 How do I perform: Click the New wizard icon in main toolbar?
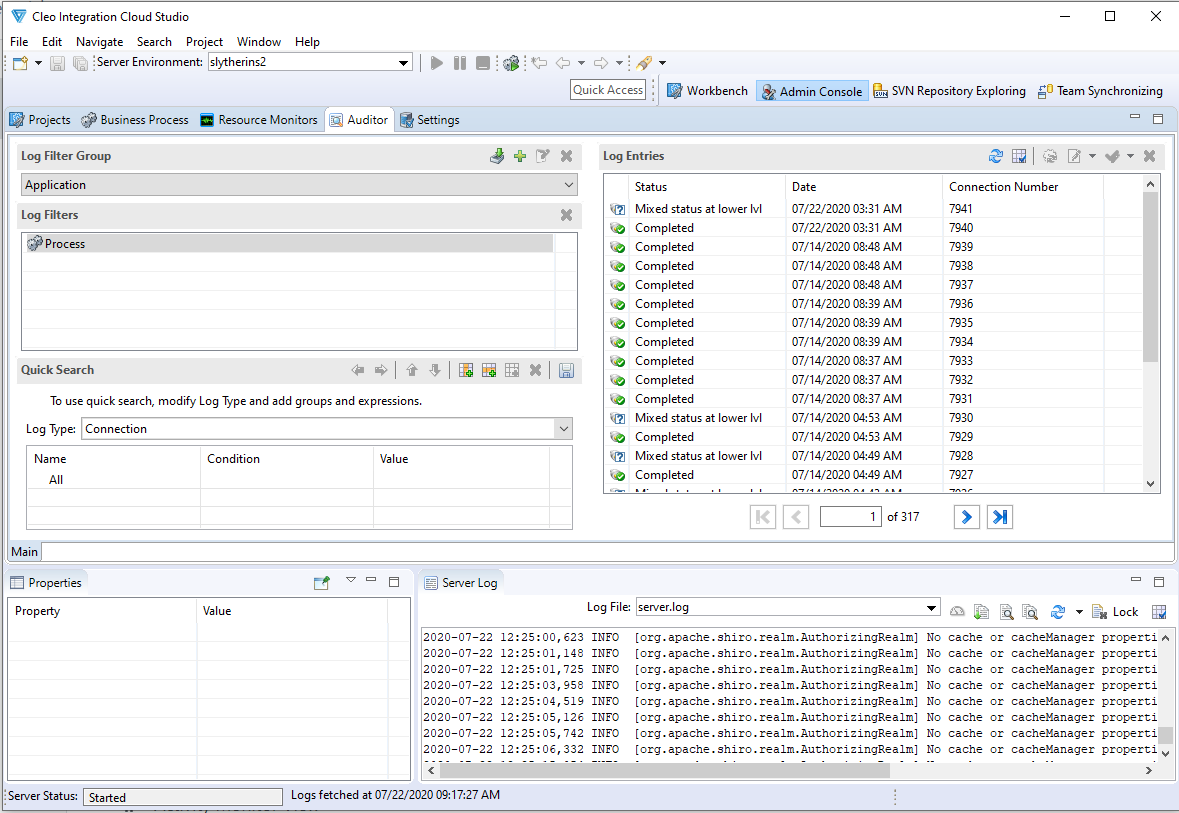[20, 63]
